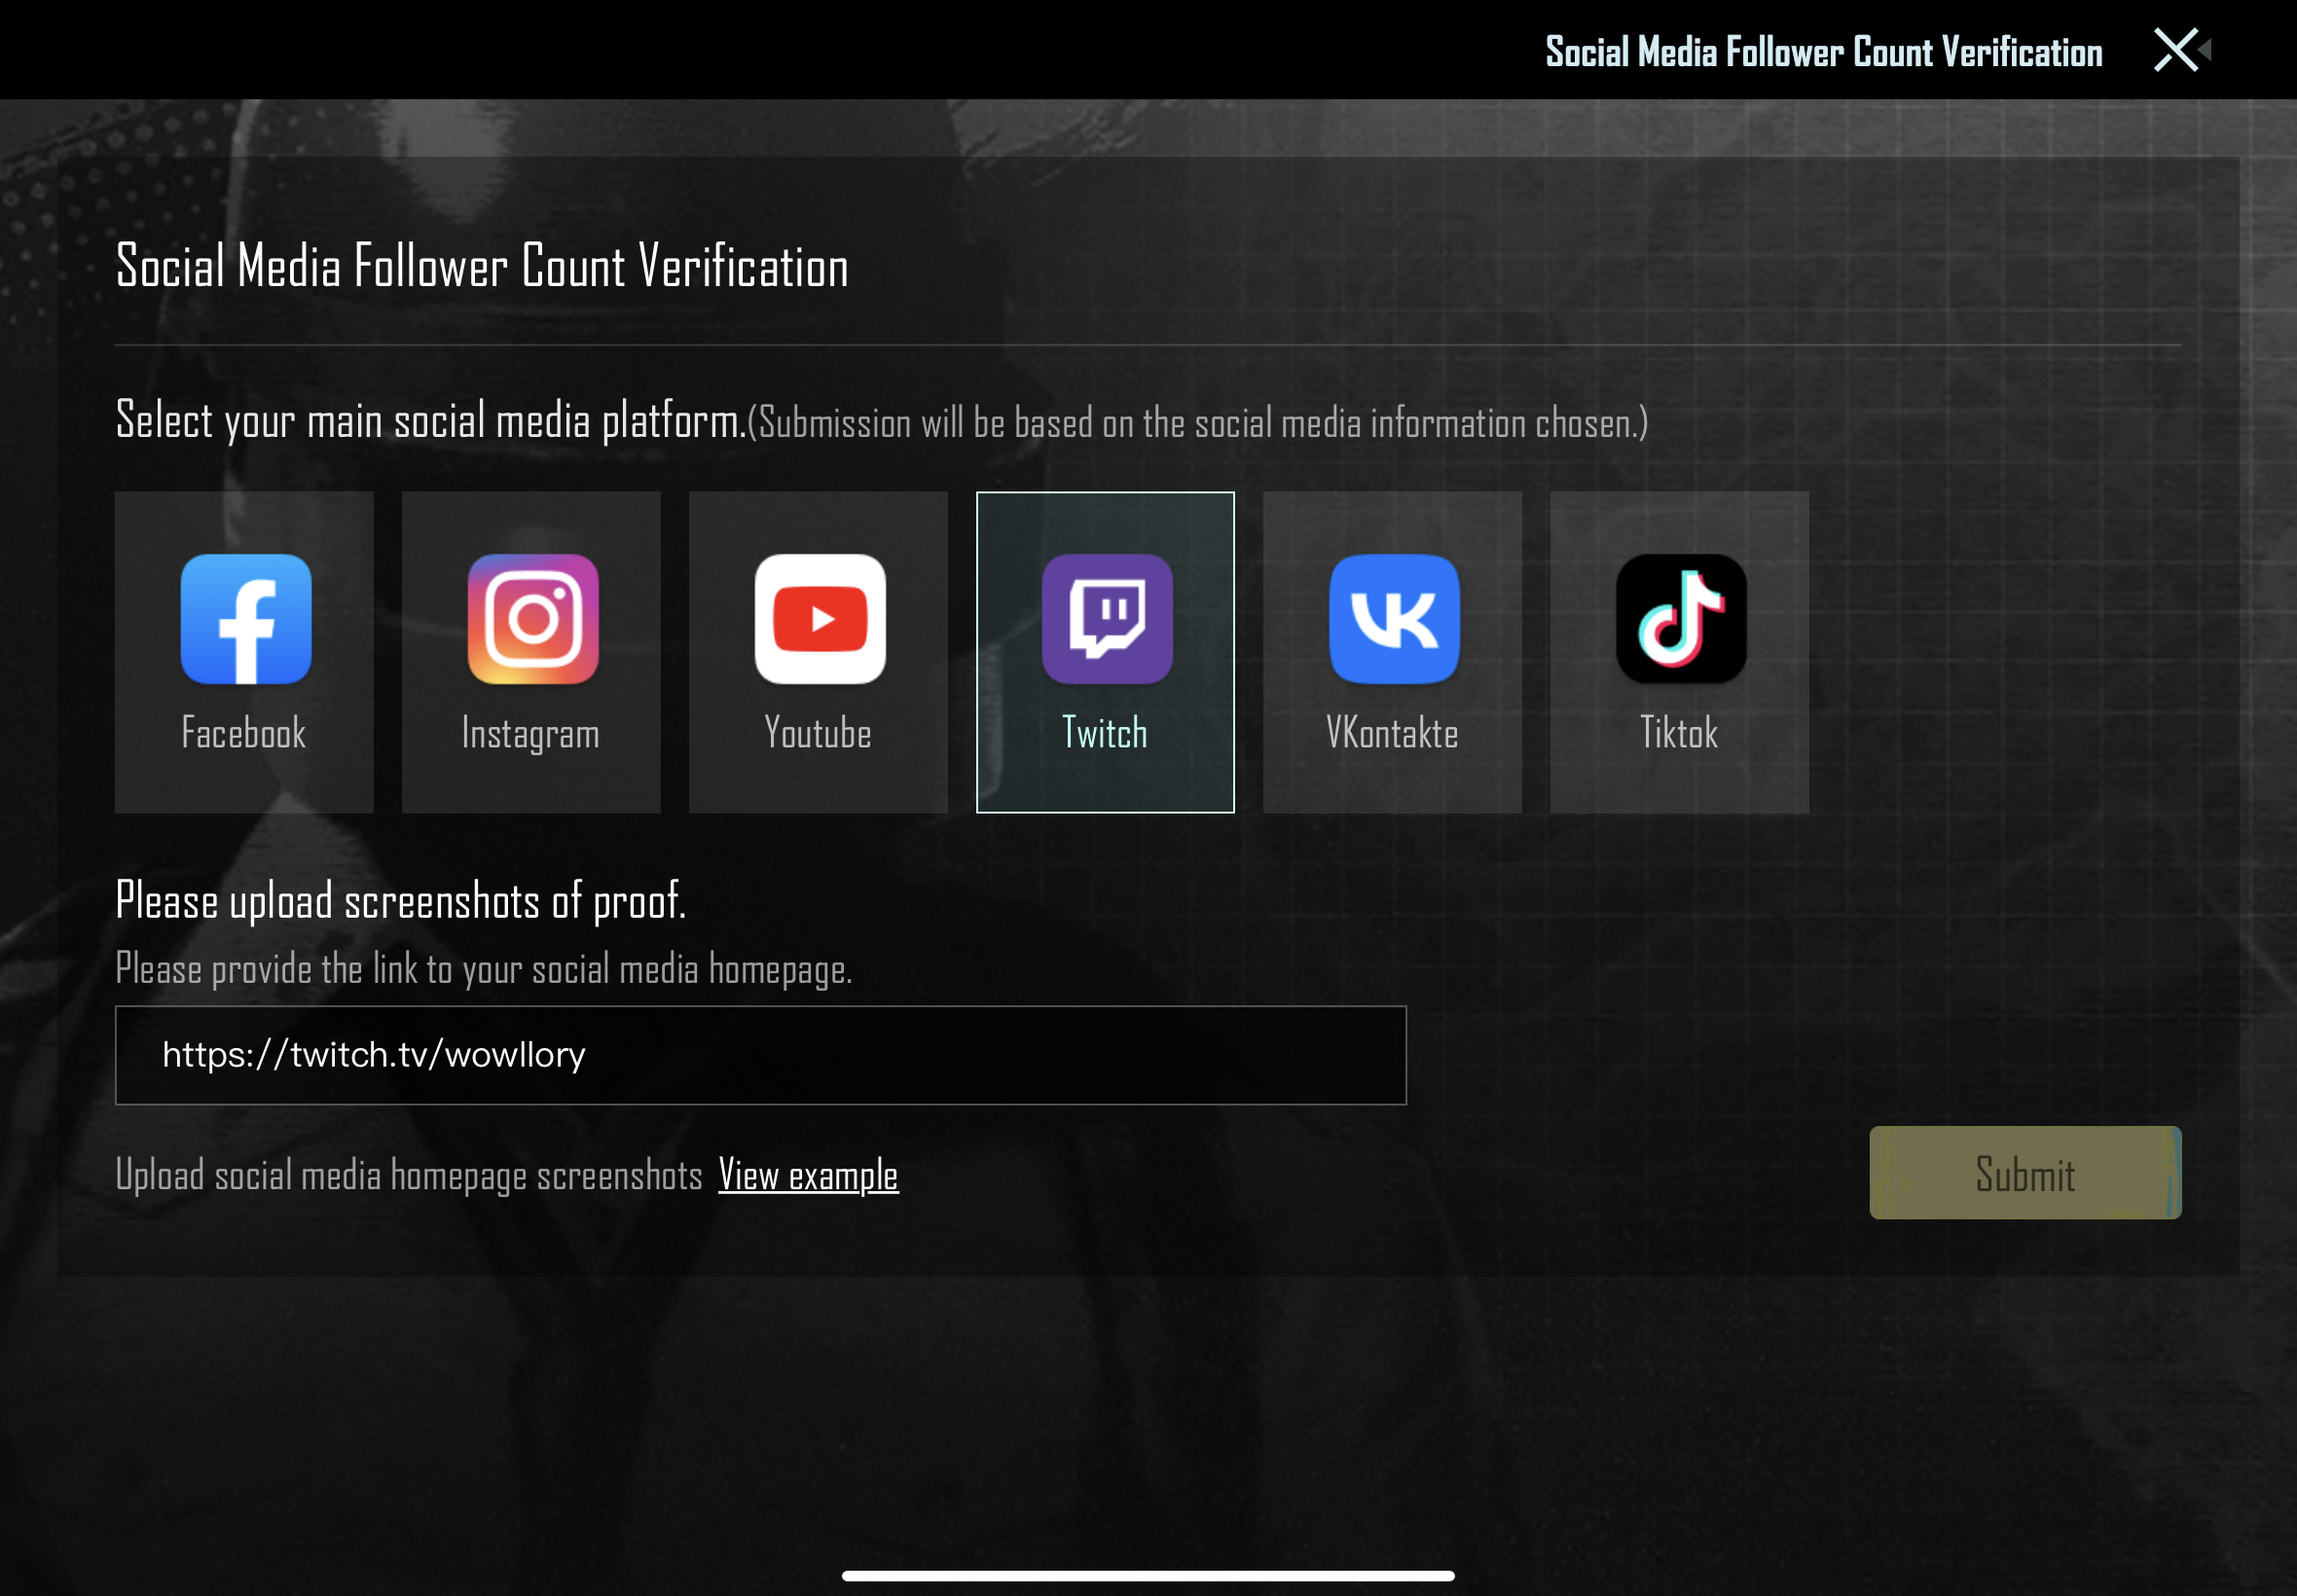Screen dimensions: 2297x1596
Task: Select the Facebook text label
Action: pos(244,733)
